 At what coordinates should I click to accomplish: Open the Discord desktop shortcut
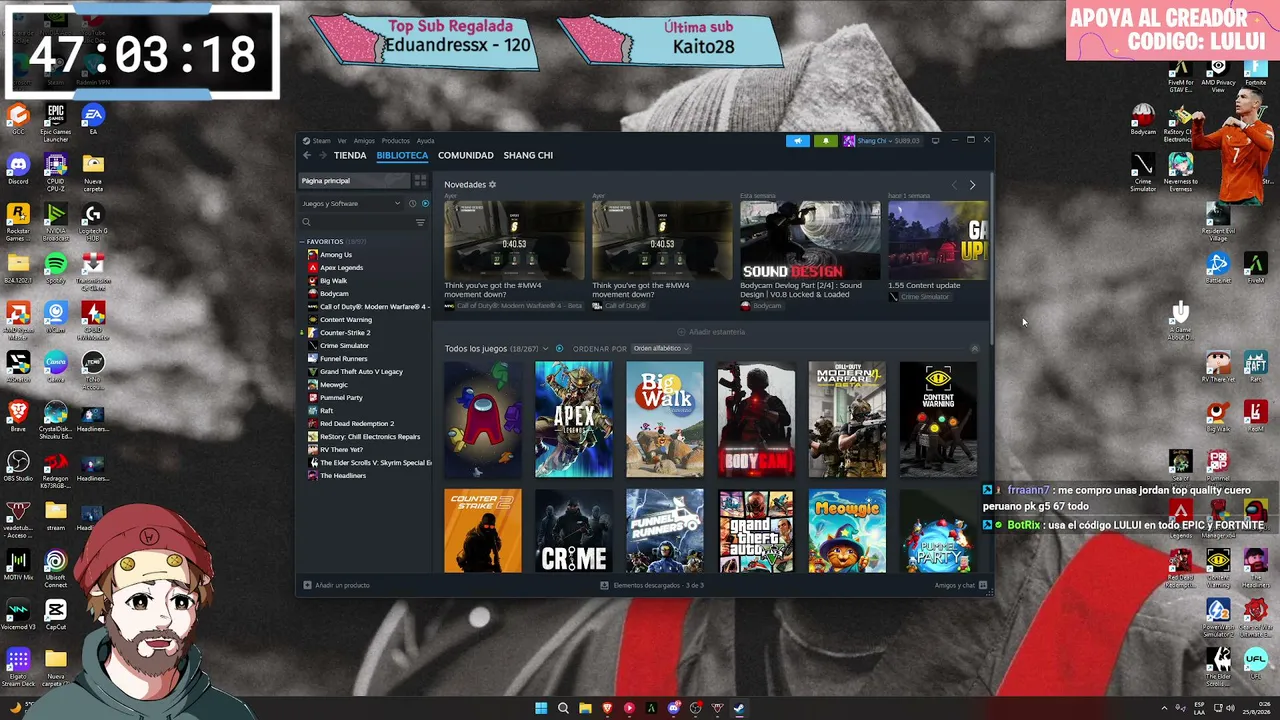[x=18, y=168]
